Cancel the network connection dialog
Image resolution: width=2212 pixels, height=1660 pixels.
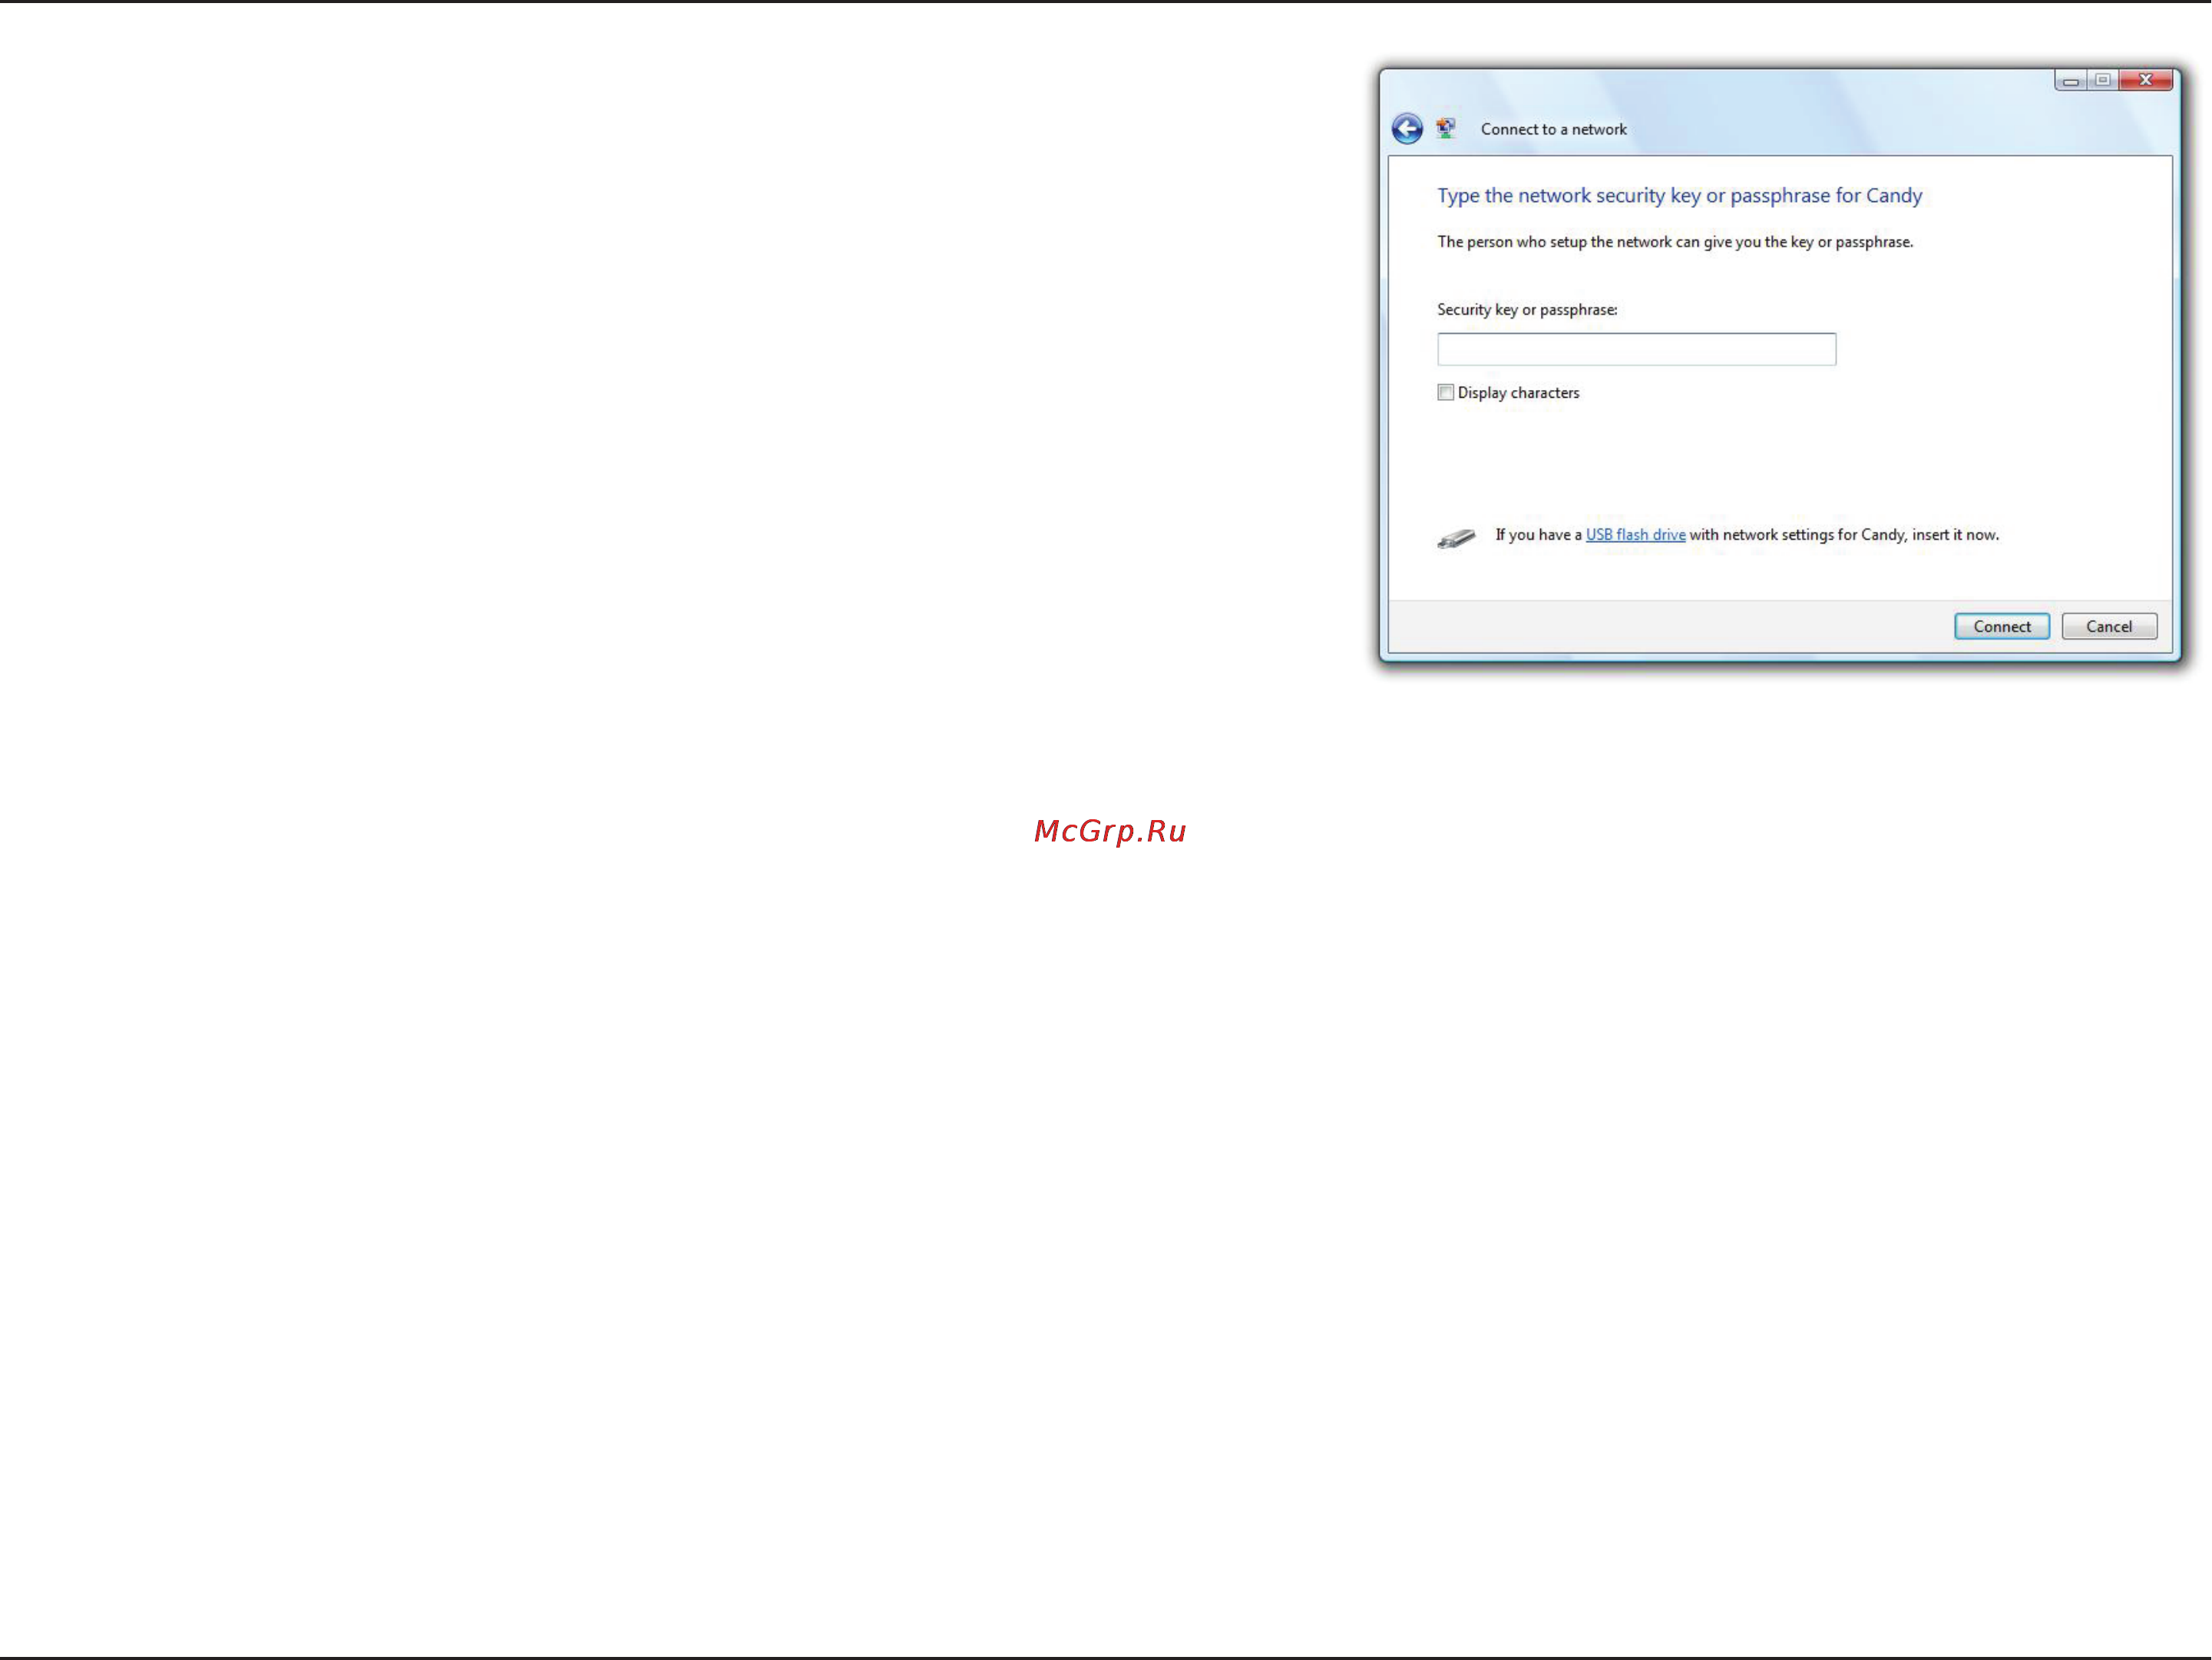click(2109, 626)
